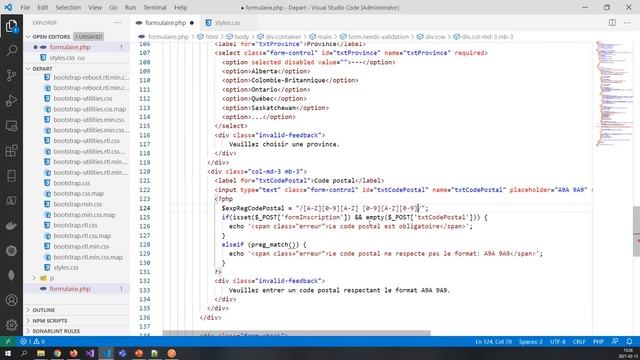The width and height of the screenshot is (640, 360).
Task: Click body in breadcrumbs
Action: (x=241, y=37)
